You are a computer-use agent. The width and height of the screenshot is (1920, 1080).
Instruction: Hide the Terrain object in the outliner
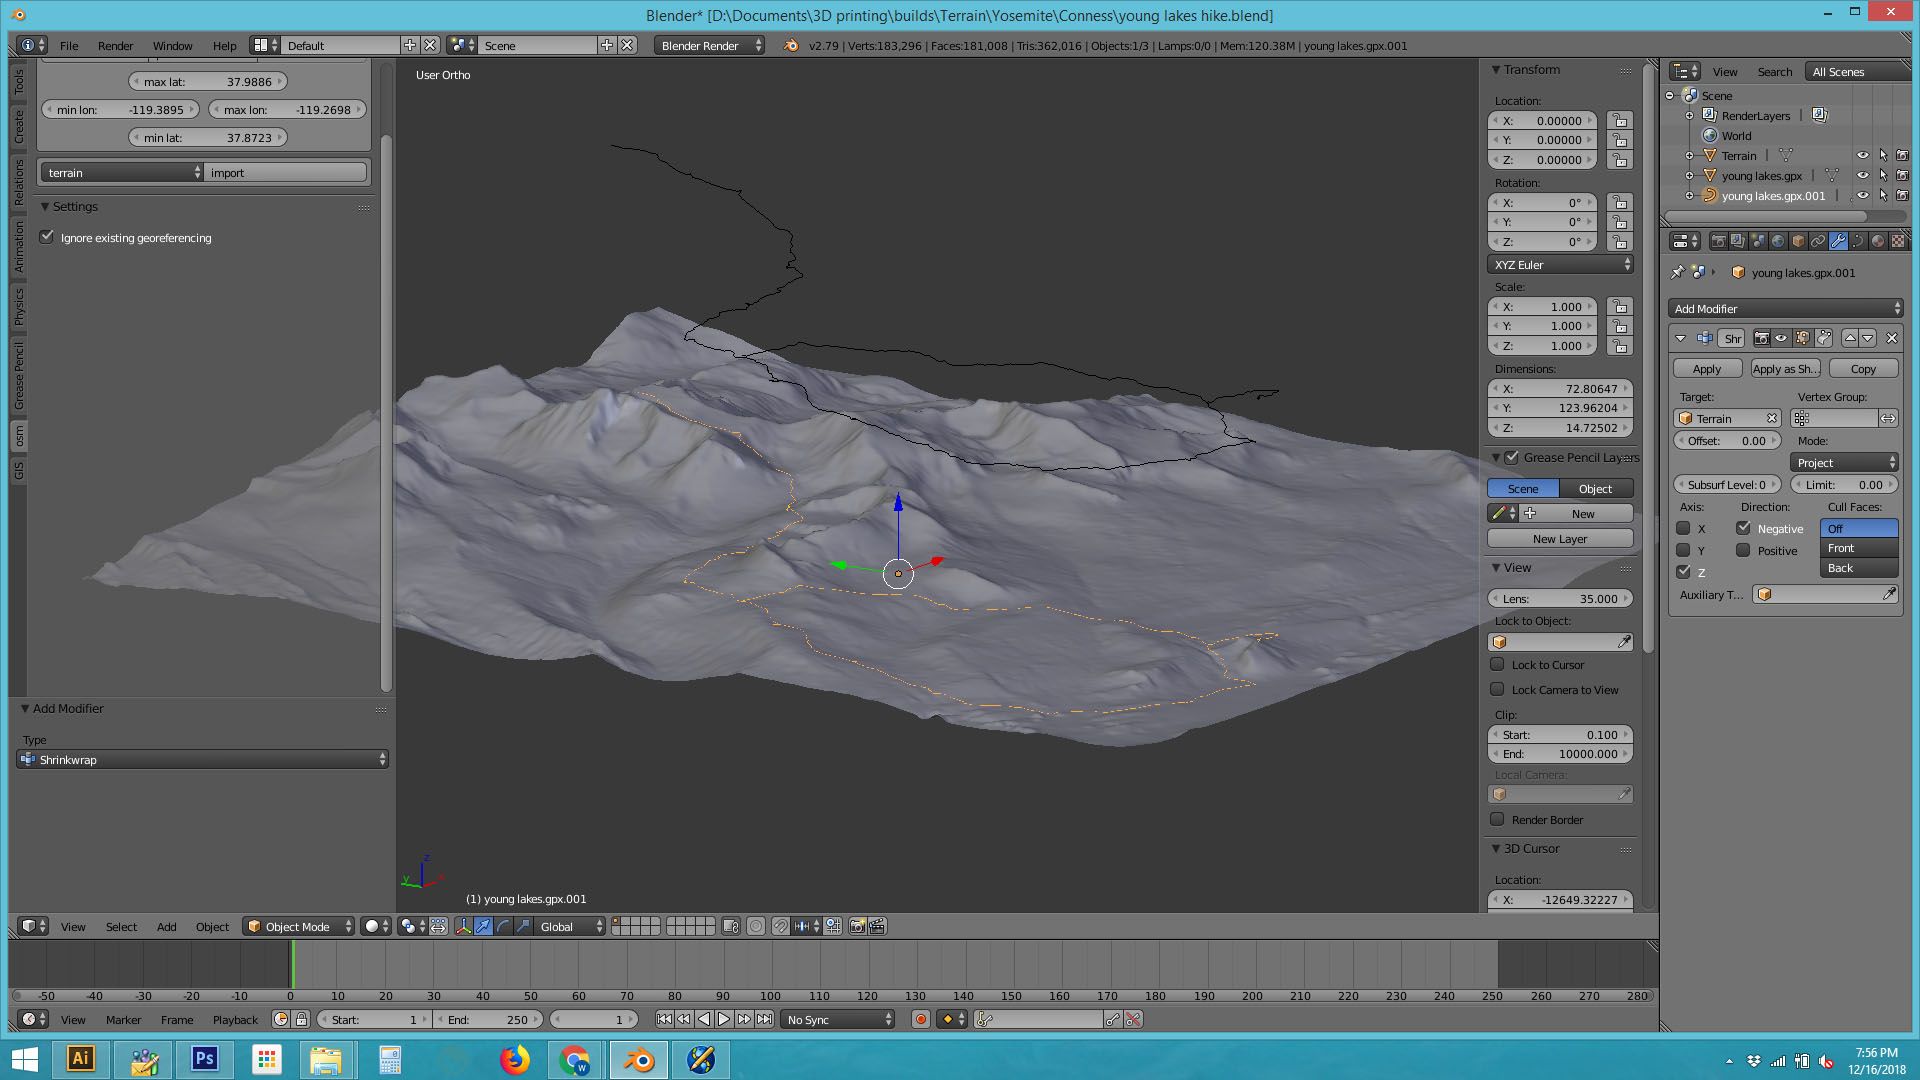click(x=1862, y=156)
